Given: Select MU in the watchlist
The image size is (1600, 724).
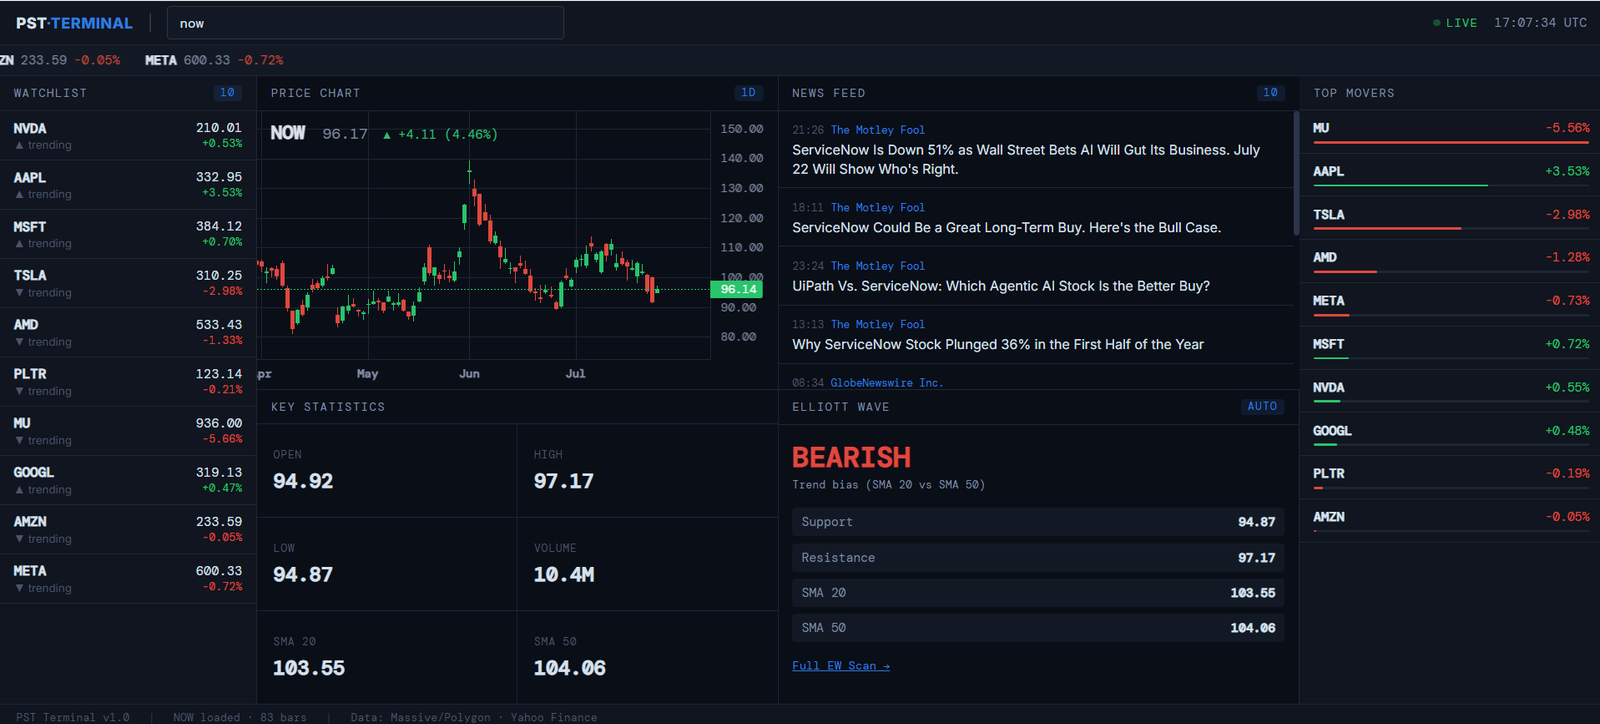Looking at the screenshot, I should (128, 431).
